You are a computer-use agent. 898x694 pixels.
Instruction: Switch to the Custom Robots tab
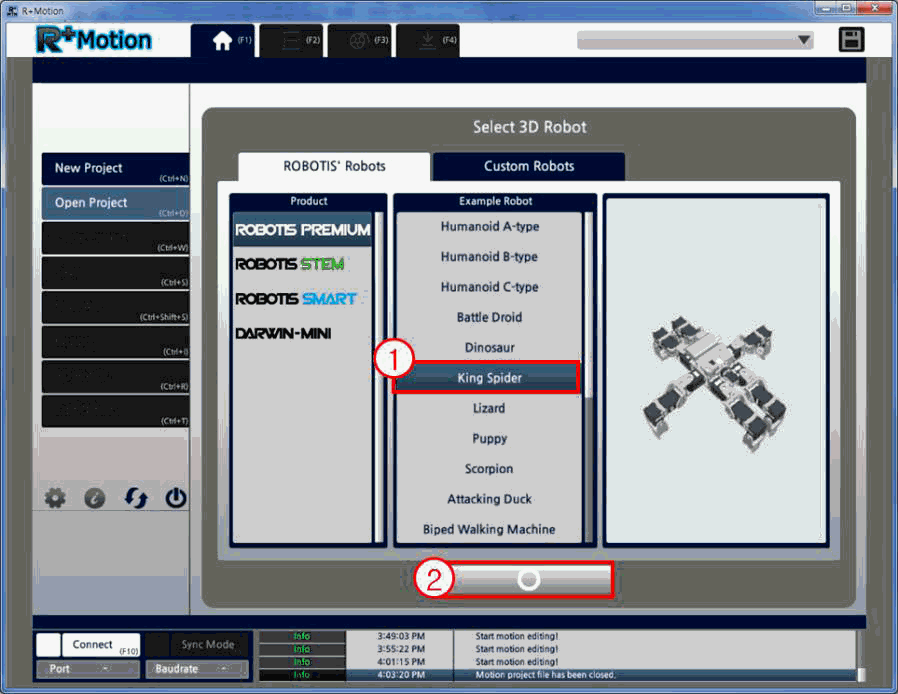[x=529, y=167]
